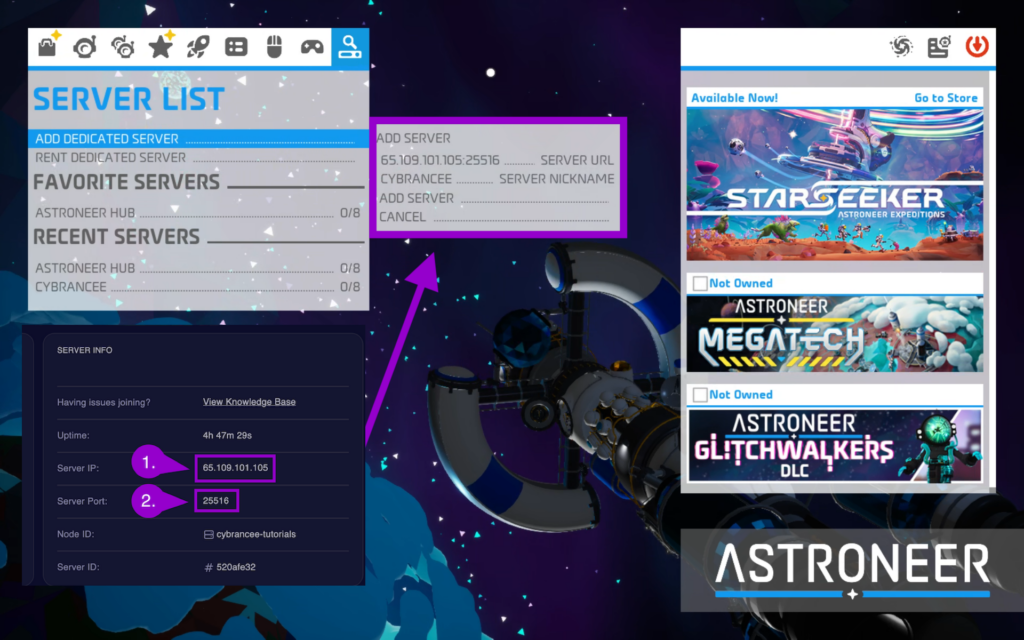Click the Favorite Servers heading
Image resolution: width=1024 pixels, height=640 pixels.
127,182
